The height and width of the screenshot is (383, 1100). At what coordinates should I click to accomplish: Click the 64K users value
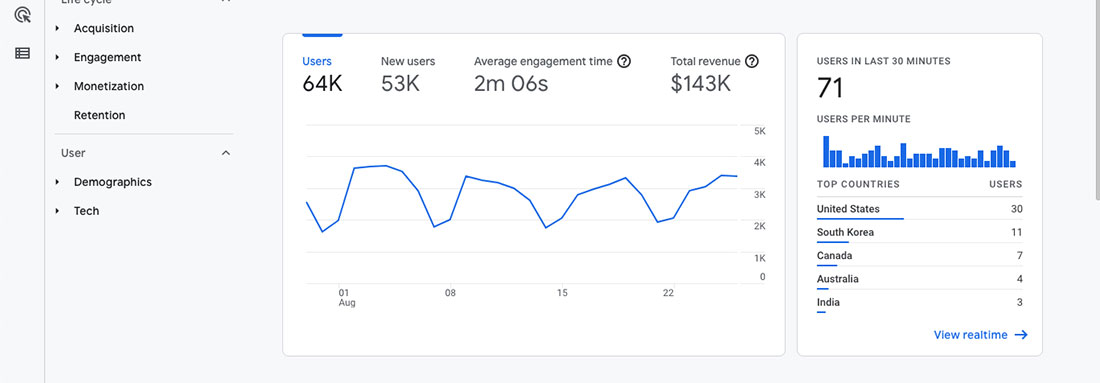(323, 84)
